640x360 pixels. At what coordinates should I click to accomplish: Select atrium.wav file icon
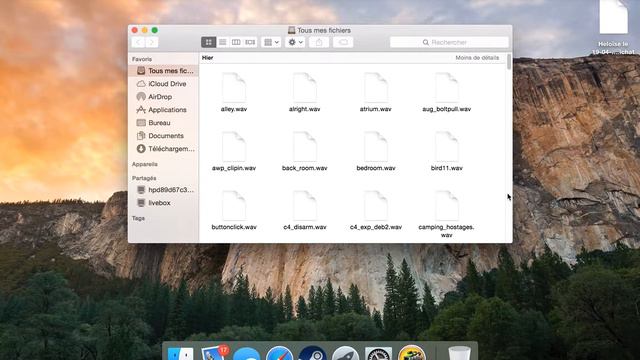pyautogui.click(x=376, y=87)
